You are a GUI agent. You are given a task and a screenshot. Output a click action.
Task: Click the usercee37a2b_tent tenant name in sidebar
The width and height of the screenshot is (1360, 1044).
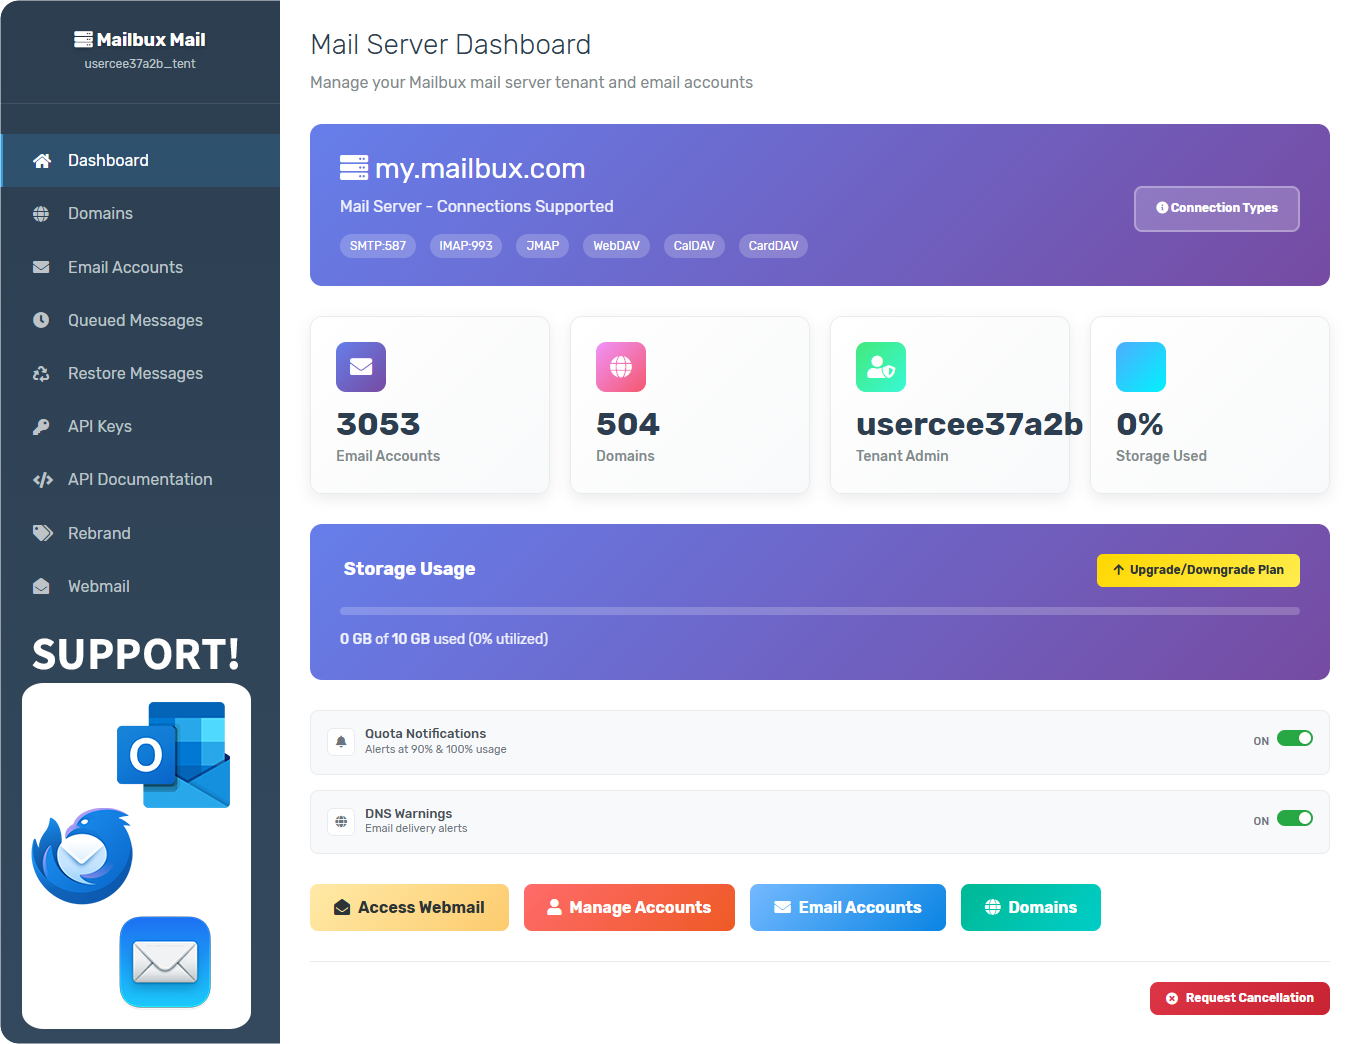click(x=140, y=64)
